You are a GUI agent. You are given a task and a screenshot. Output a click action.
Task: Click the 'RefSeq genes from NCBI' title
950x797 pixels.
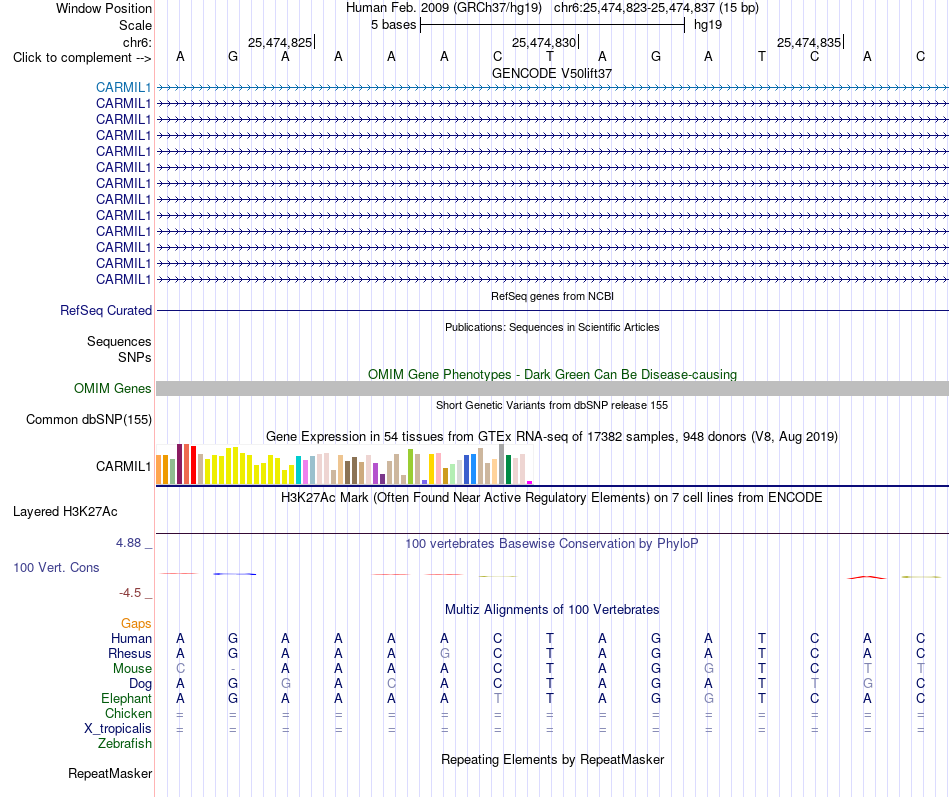tap(552, 296)
